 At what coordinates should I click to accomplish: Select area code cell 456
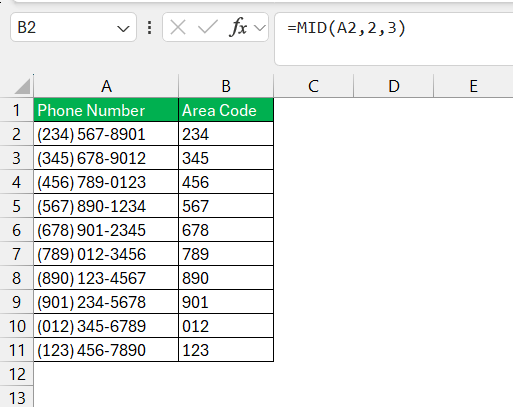pos(226,182)
